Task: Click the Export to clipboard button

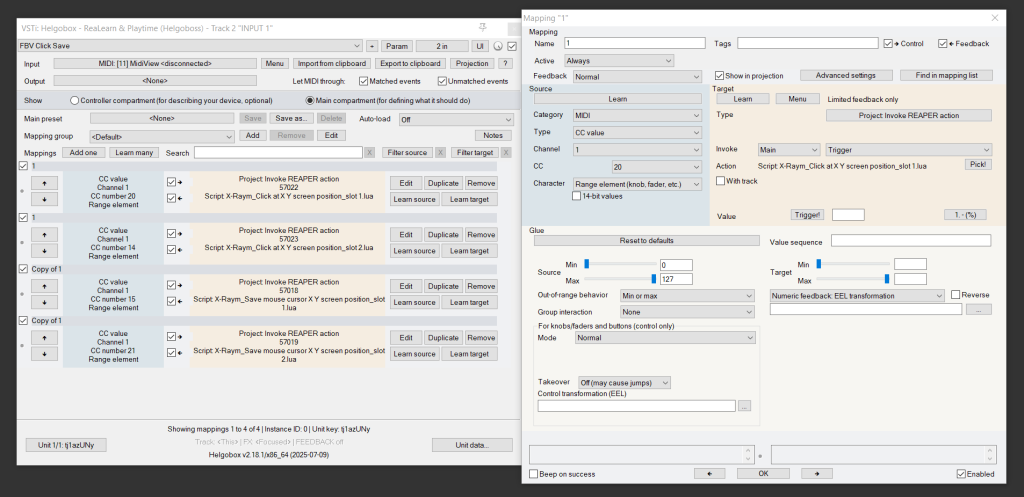Action: click(410, 63)
